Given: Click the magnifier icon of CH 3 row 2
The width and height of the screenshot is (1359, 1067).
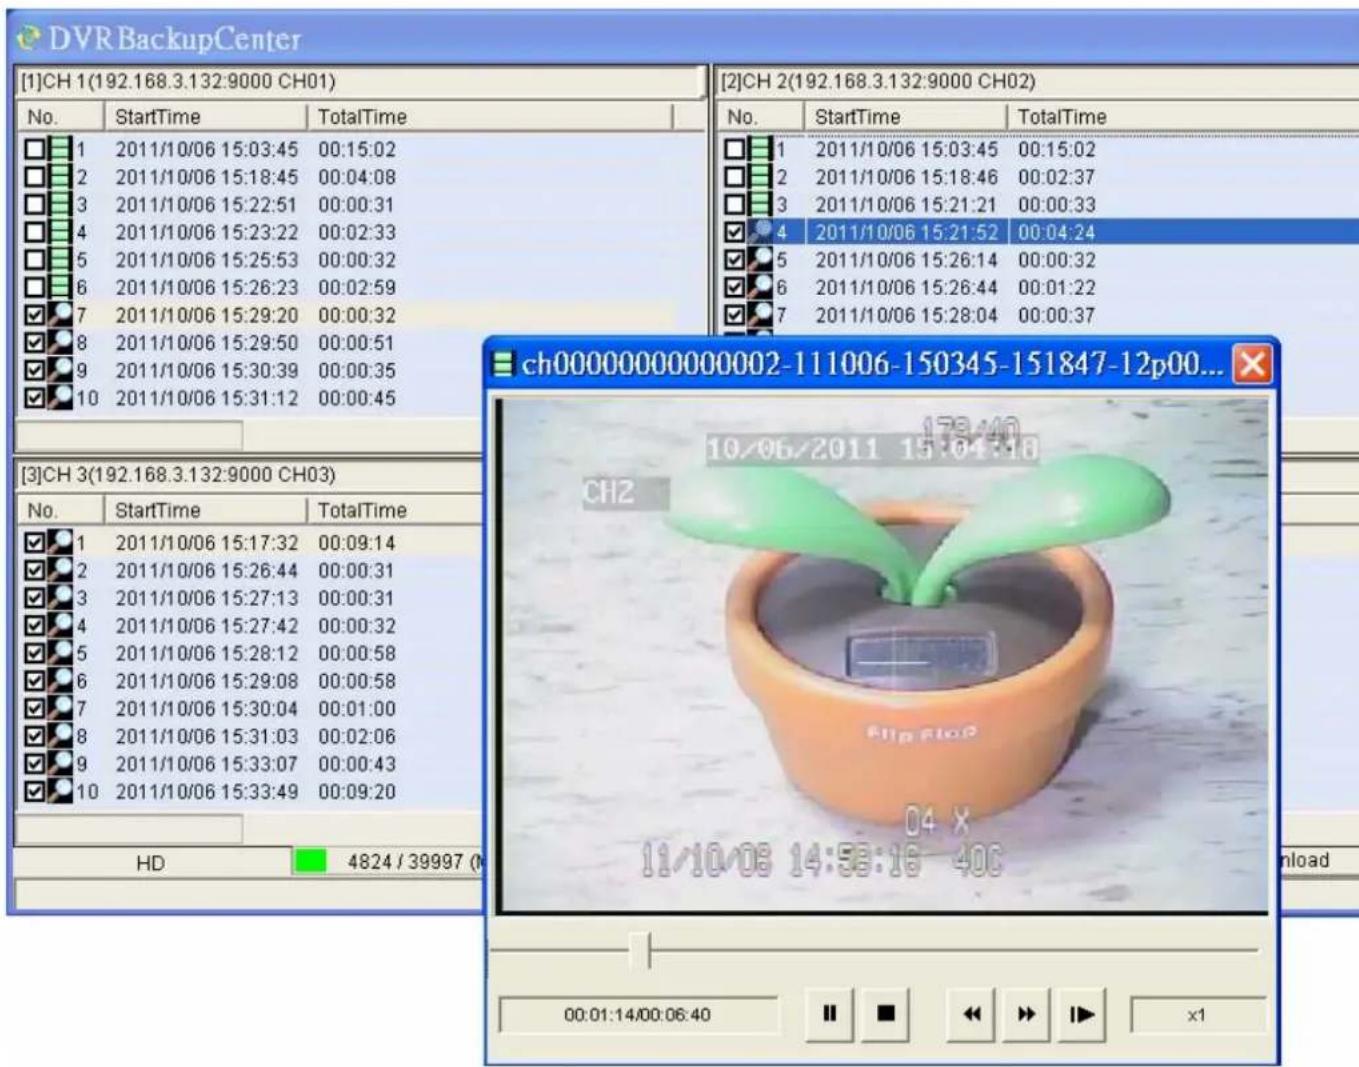Looking at the screenshot, I should (x=60, y=570).
